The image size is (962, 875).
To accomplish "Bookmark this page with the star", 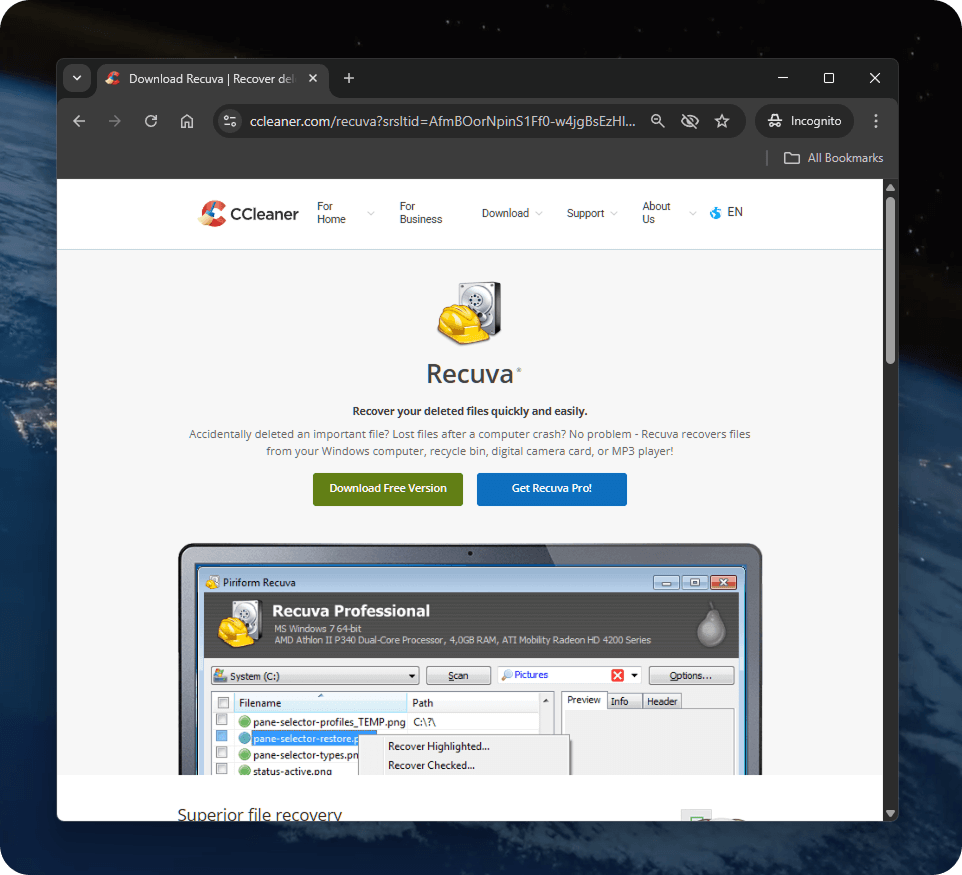I will 722,121.
